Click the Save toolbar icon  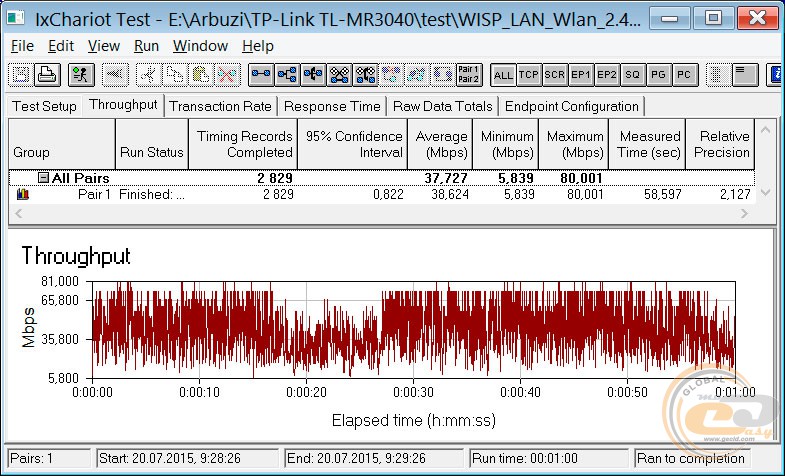(21, 75)
